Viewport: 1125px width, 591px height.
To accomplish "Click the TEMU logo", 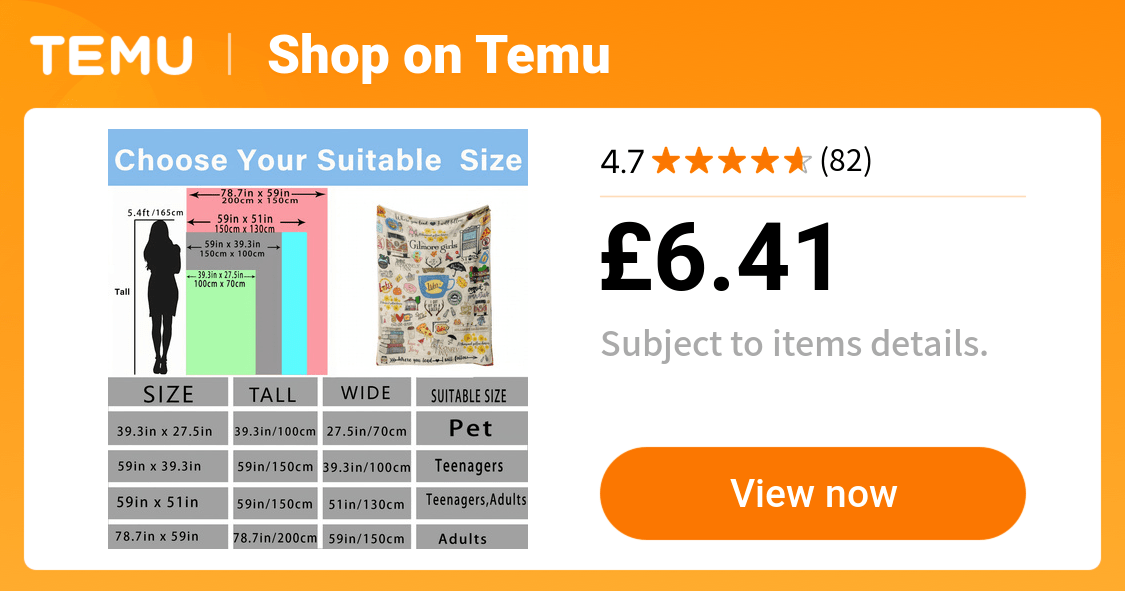I will [x=111, y=54].
